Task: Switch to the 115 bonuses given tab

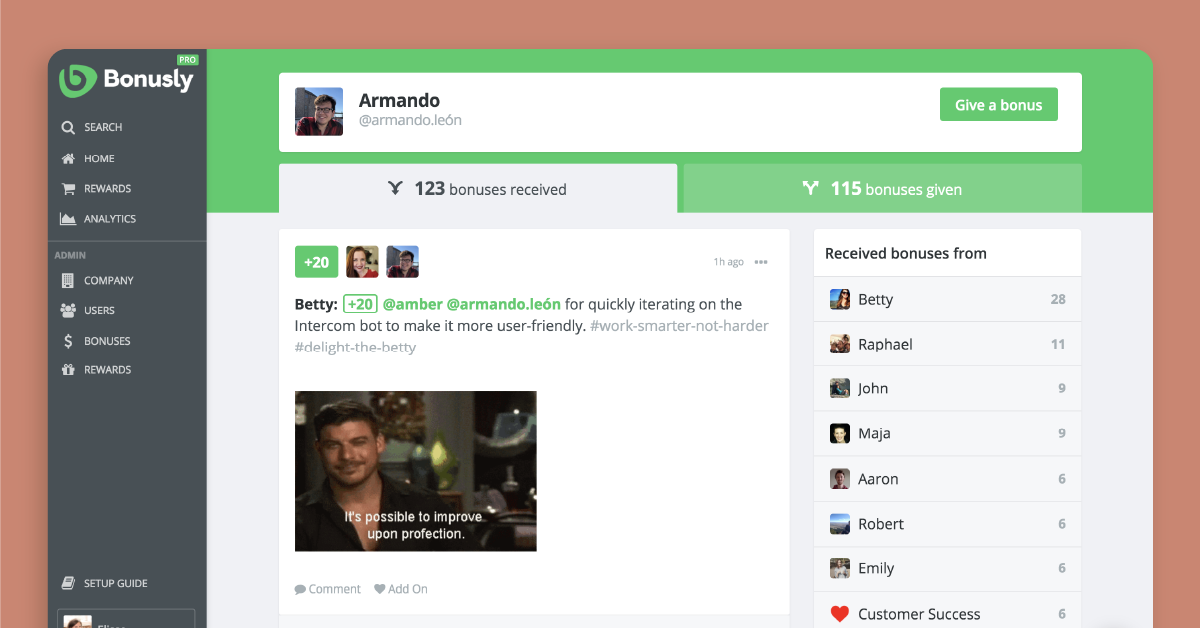Action: [882, 188]
